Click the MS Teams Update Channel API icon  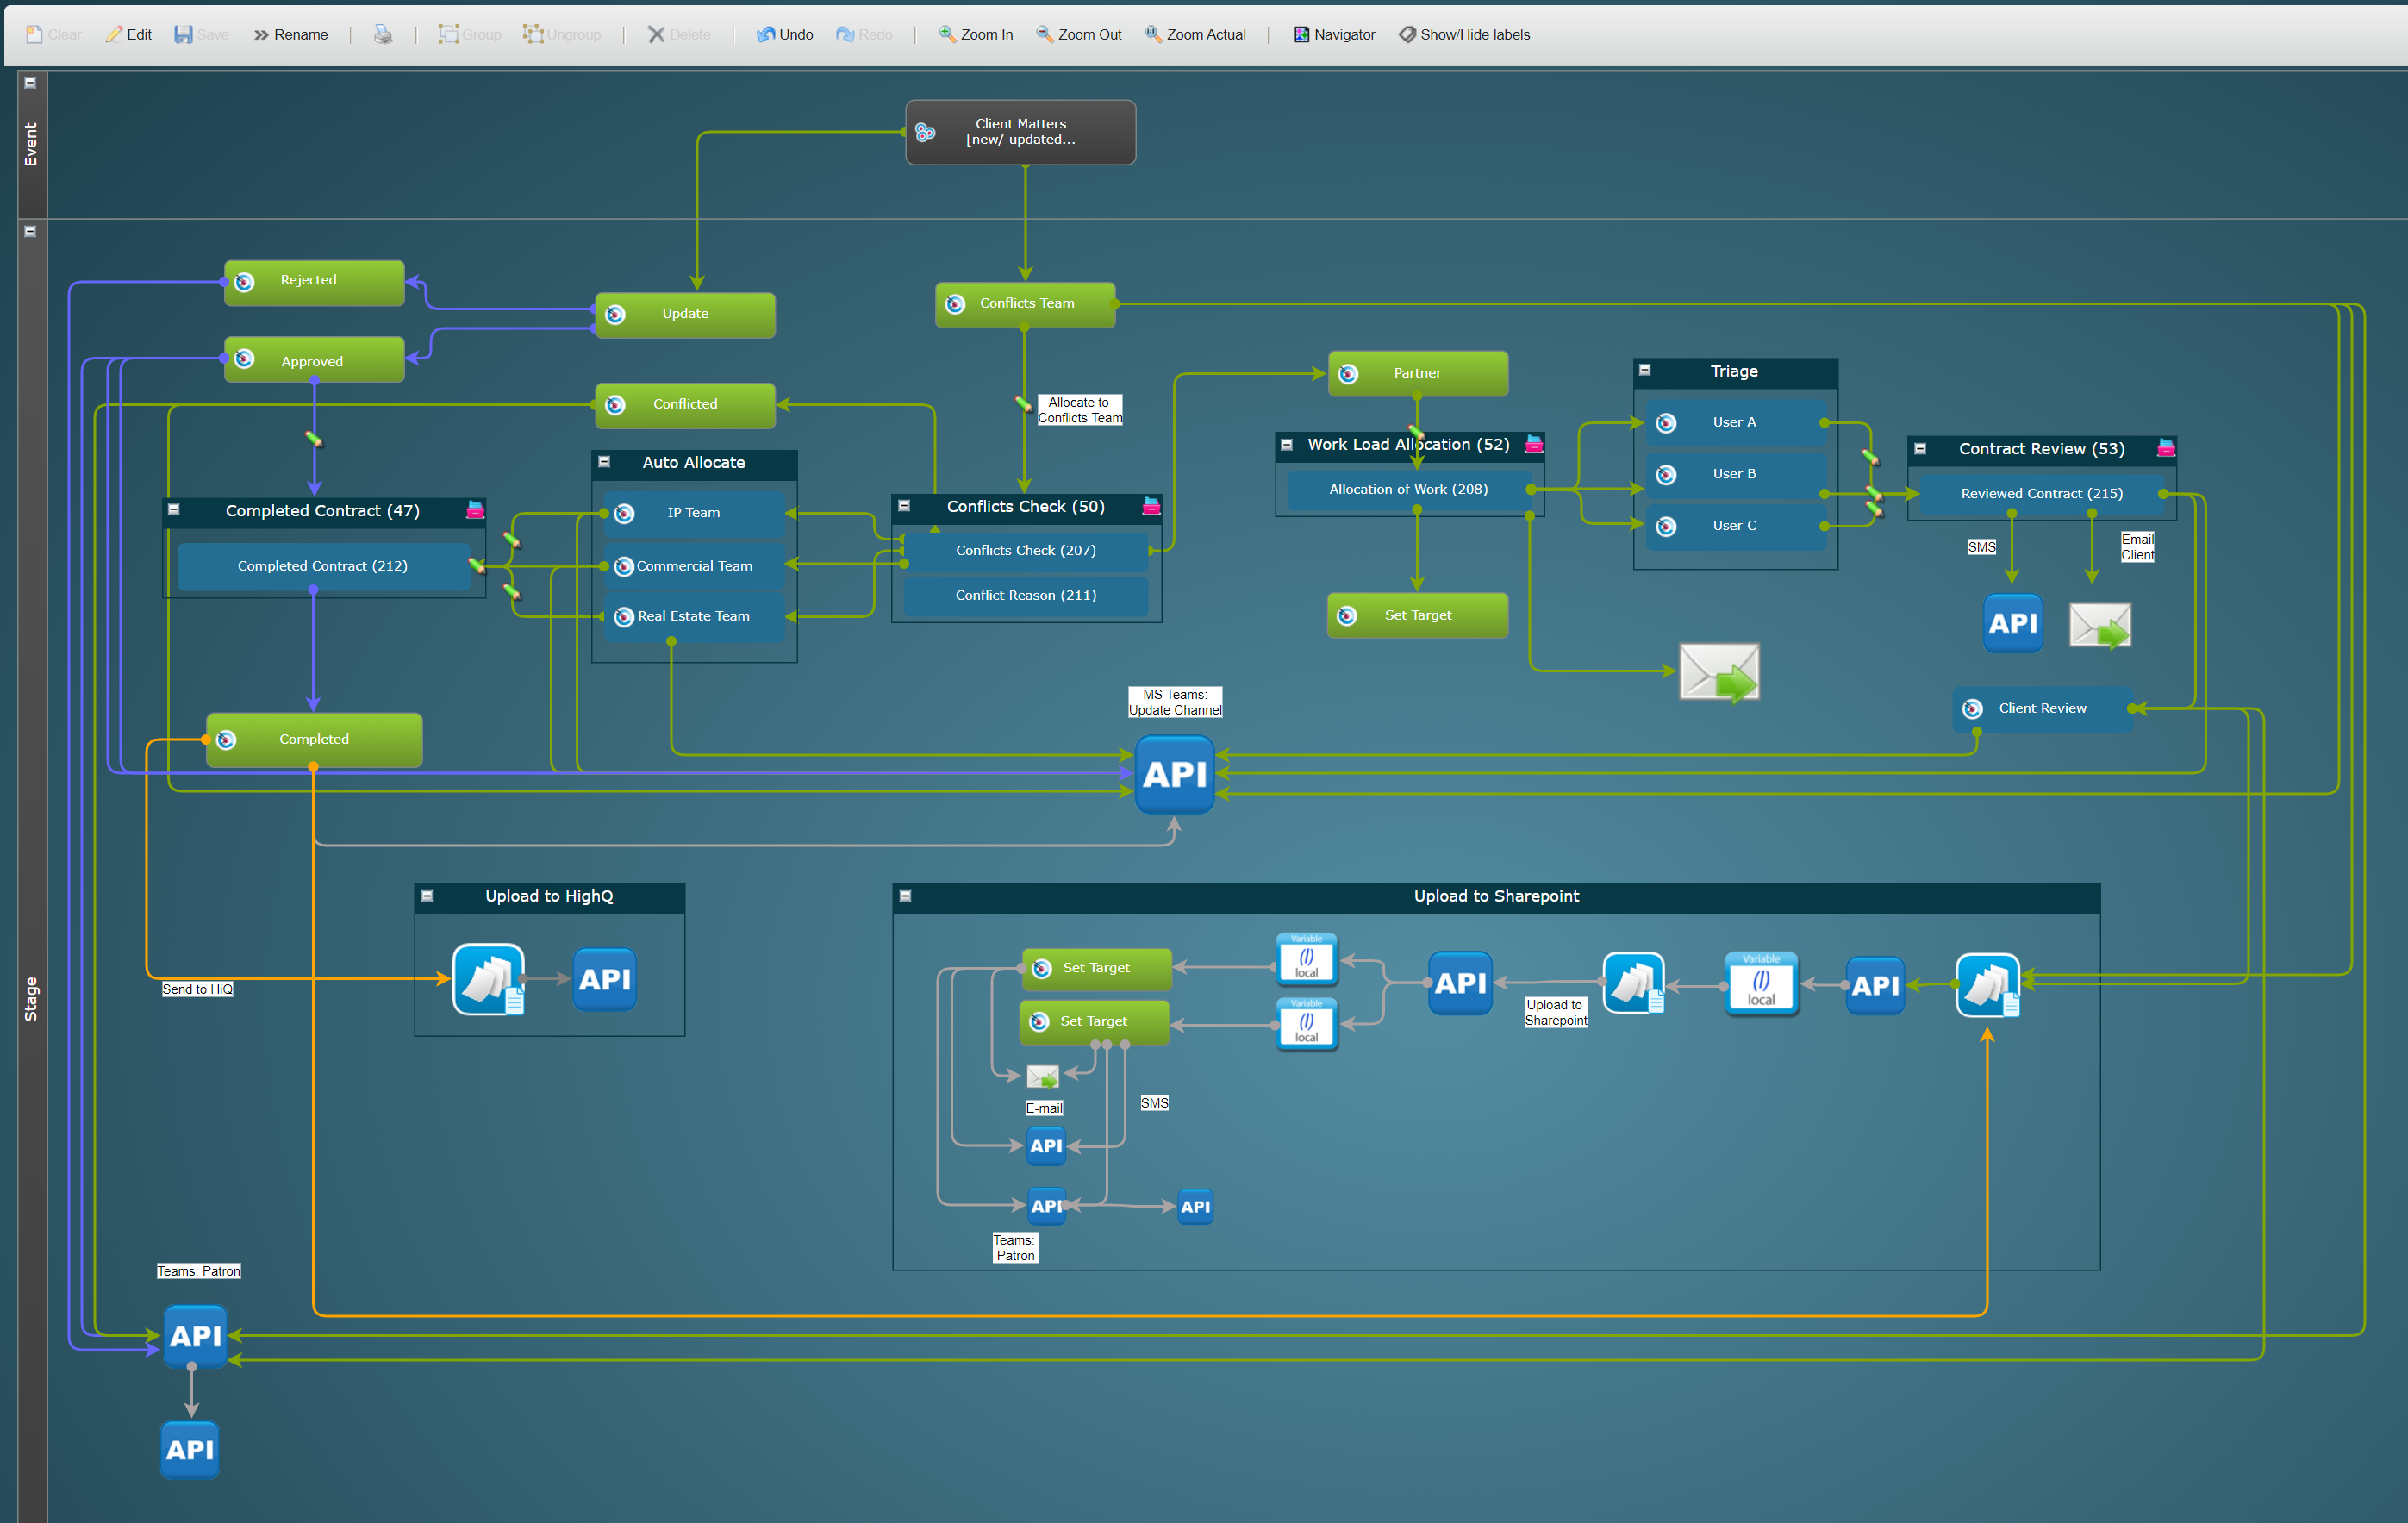tap(1175, 774)
